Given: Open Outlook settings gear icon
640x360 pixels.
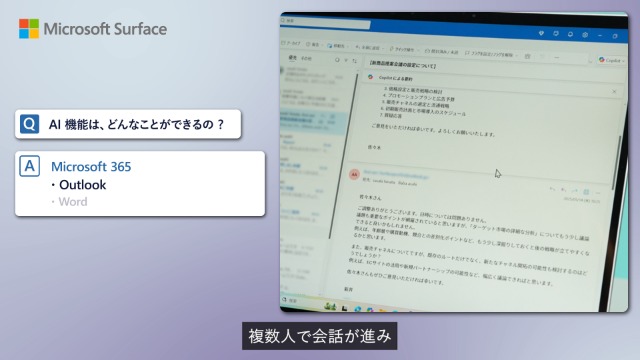Looking at the screenshot, I should click(x=585, y=35).
